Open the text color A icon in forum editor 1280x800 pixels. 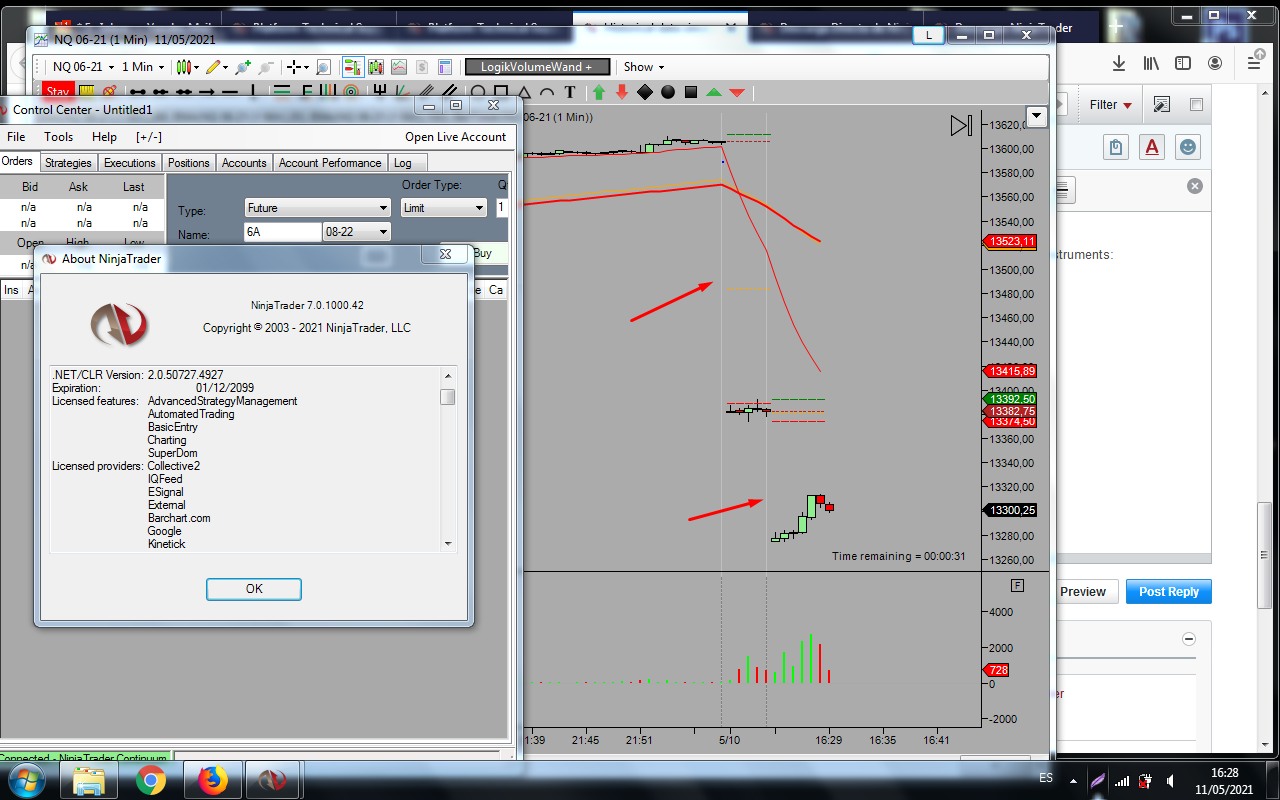pos(1152,147)
